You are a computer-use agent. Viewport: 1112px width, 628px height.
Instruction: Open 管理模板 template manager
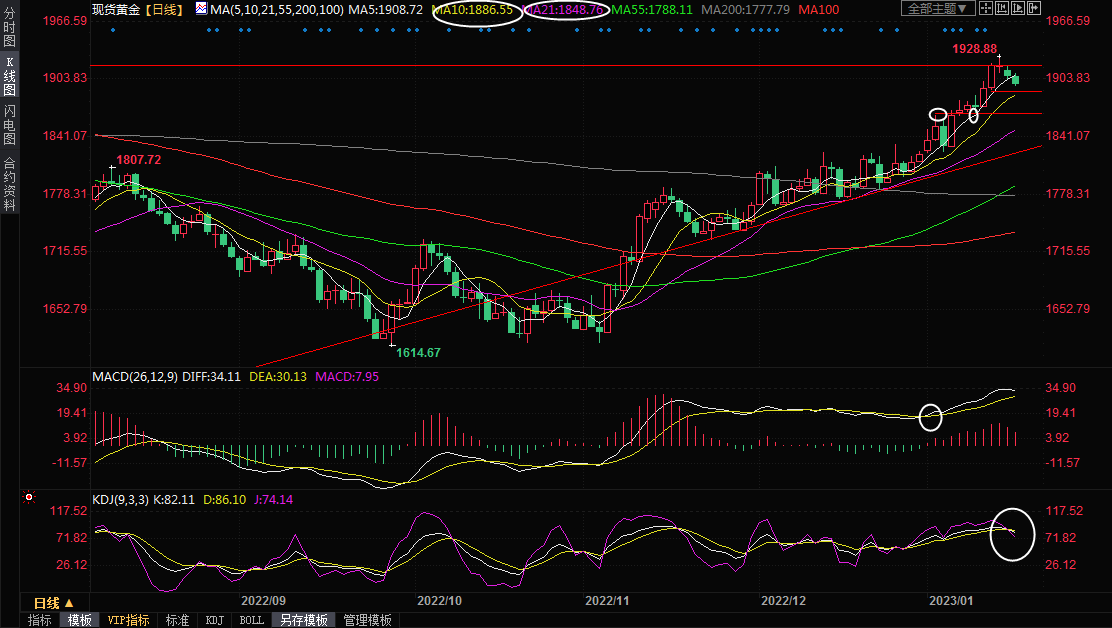tap(367, 620)
